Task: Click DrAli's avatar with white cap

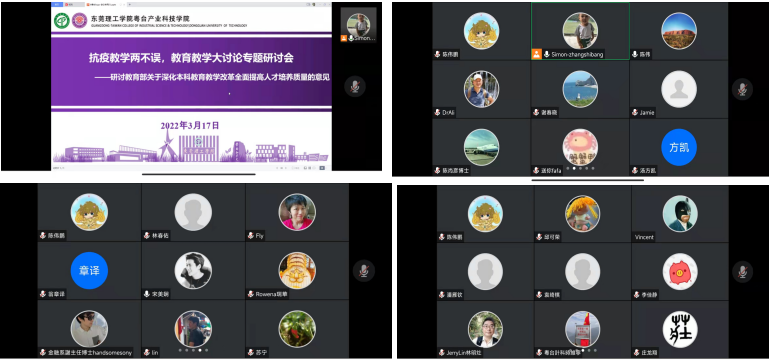Action: pos(481,89)
